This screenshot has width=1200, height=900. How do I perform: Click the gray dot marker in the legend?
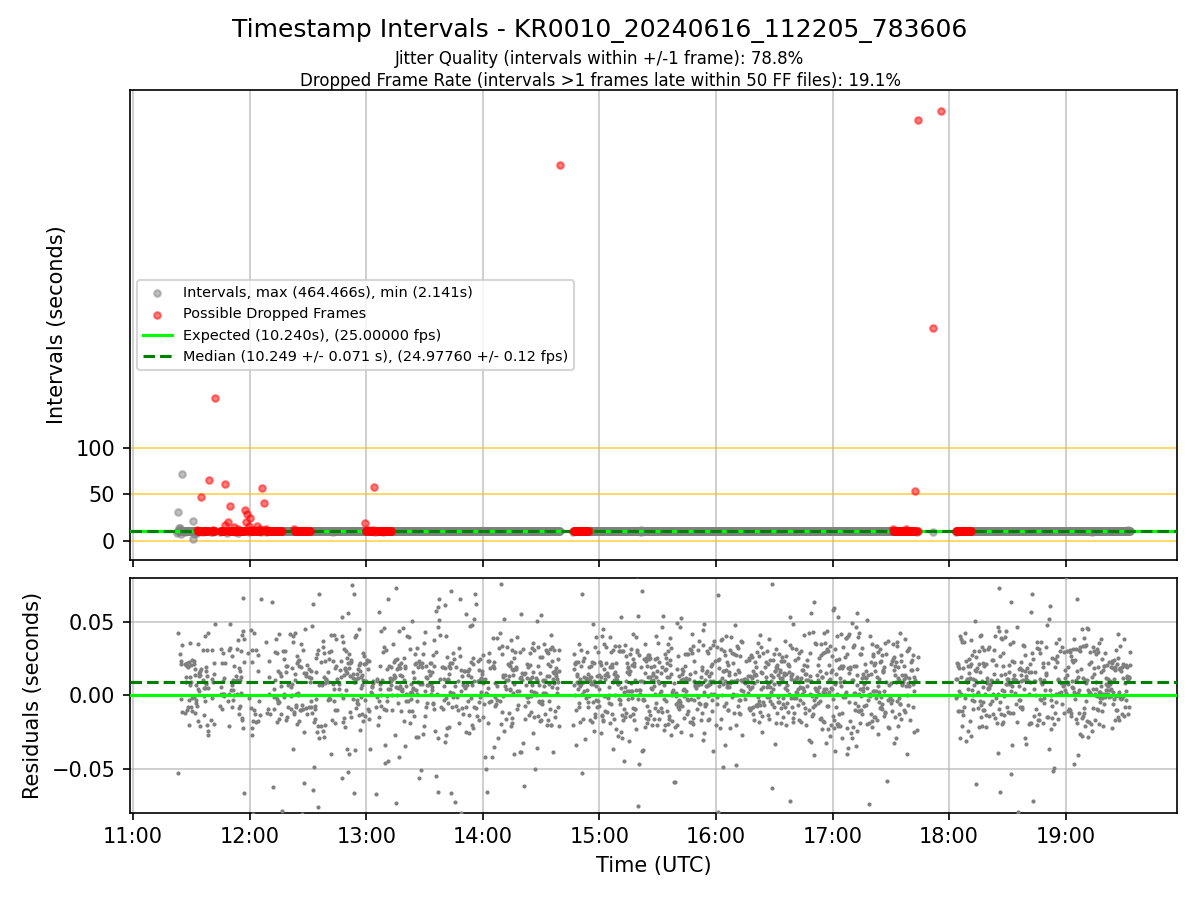tap(157, 293)
